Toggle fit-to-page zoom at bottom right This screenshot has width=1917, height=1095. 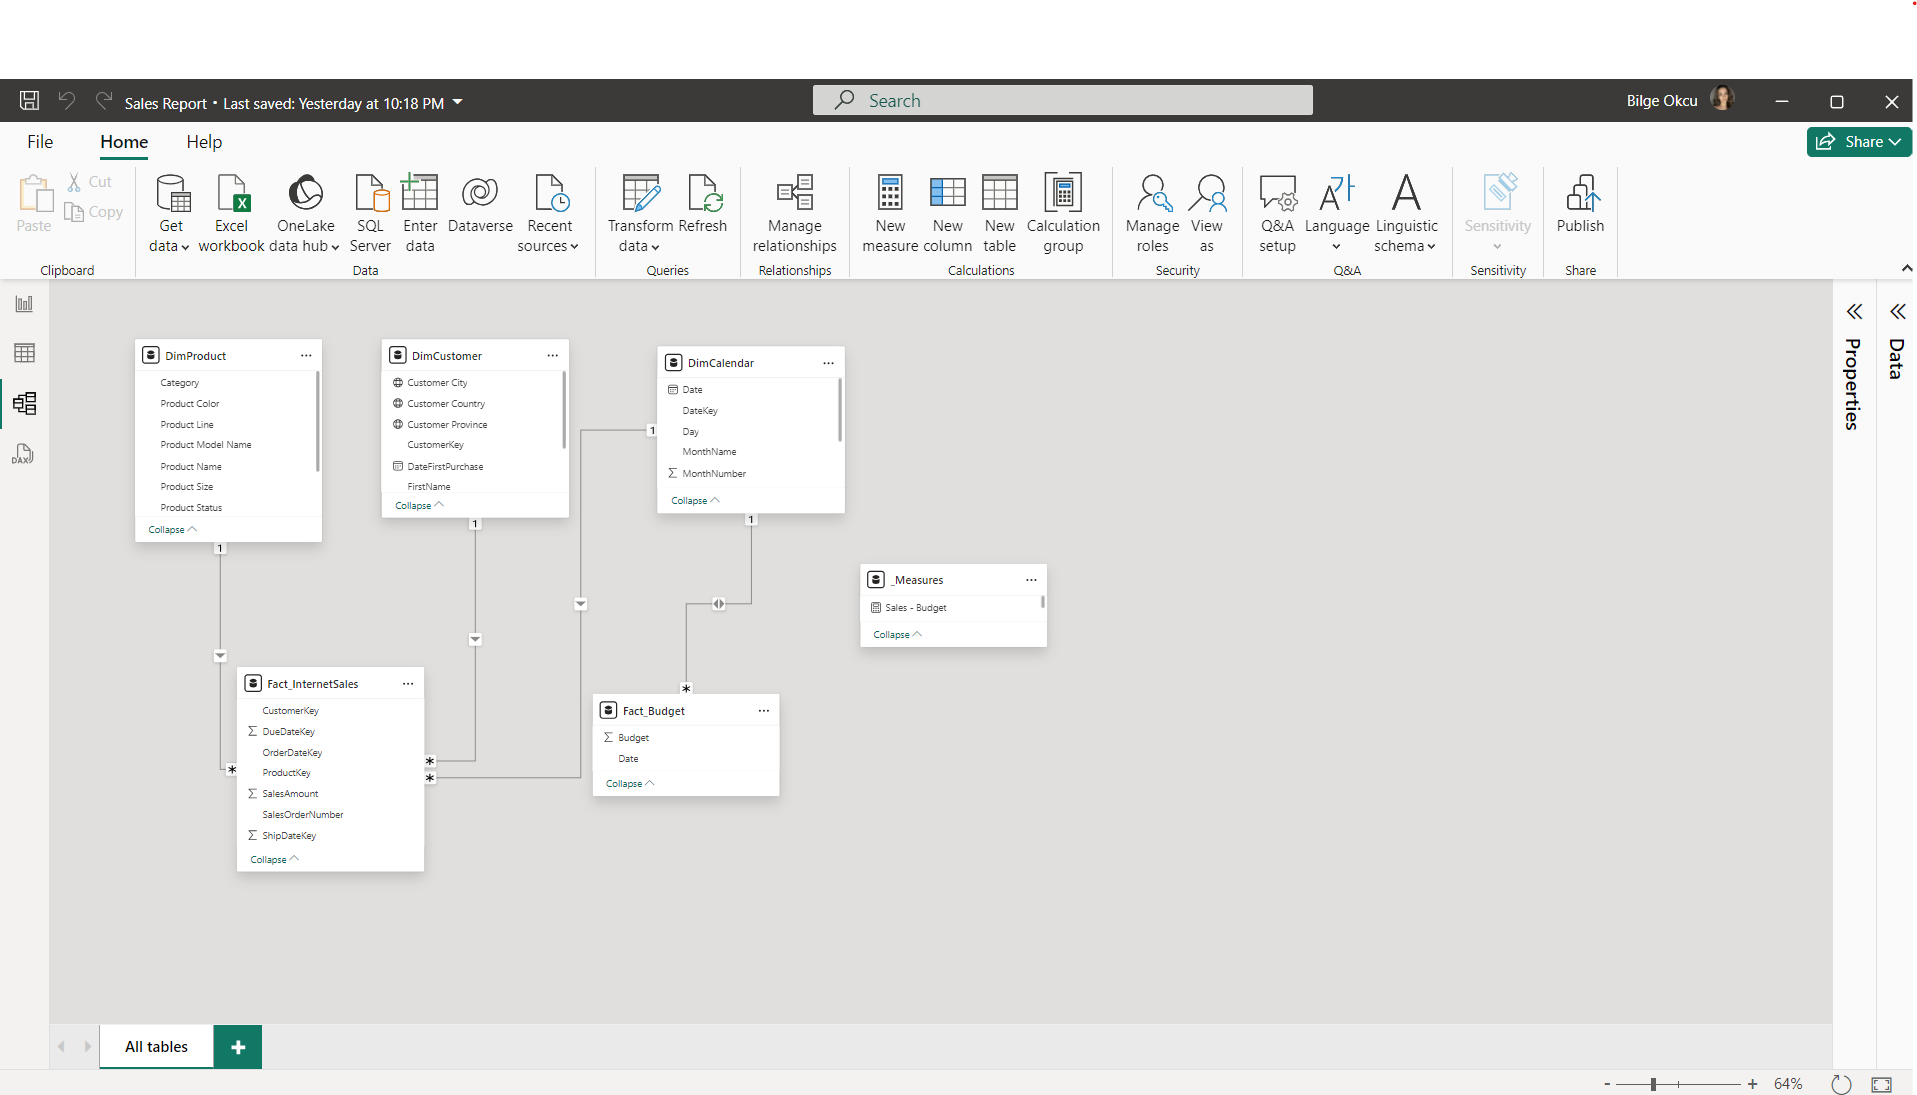[x=1882, y=1084]
